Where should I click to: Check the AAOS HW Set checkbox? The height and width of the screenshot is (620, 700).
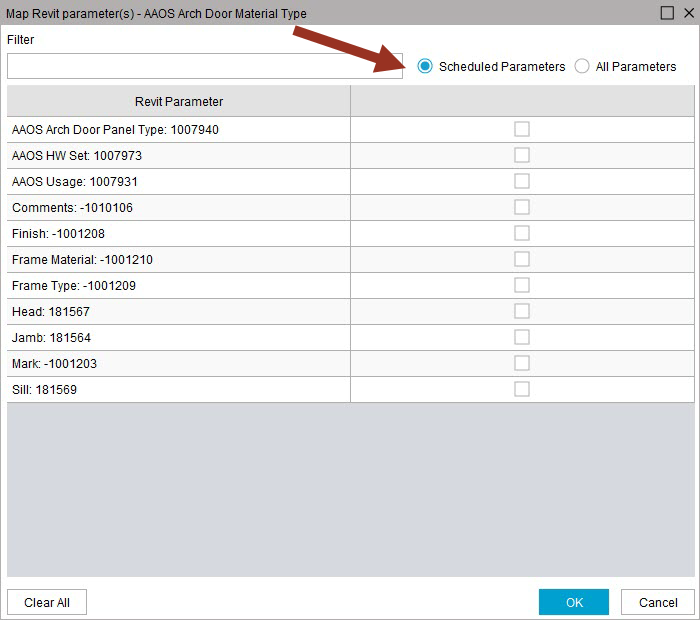(521, 155)
